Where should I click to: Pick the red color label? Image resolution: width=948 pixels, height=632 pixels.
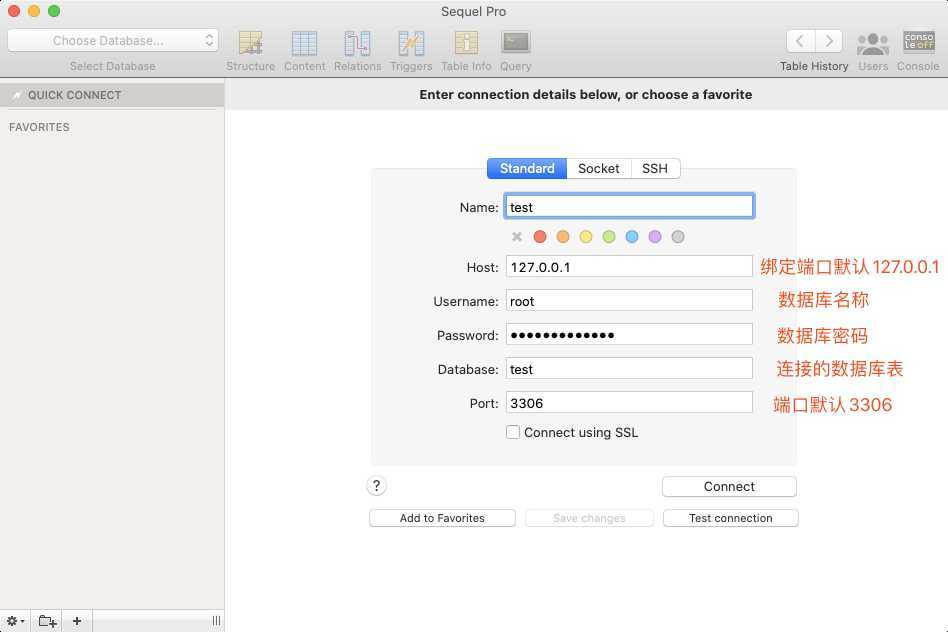pyautogui.click(x=540, y=236)
